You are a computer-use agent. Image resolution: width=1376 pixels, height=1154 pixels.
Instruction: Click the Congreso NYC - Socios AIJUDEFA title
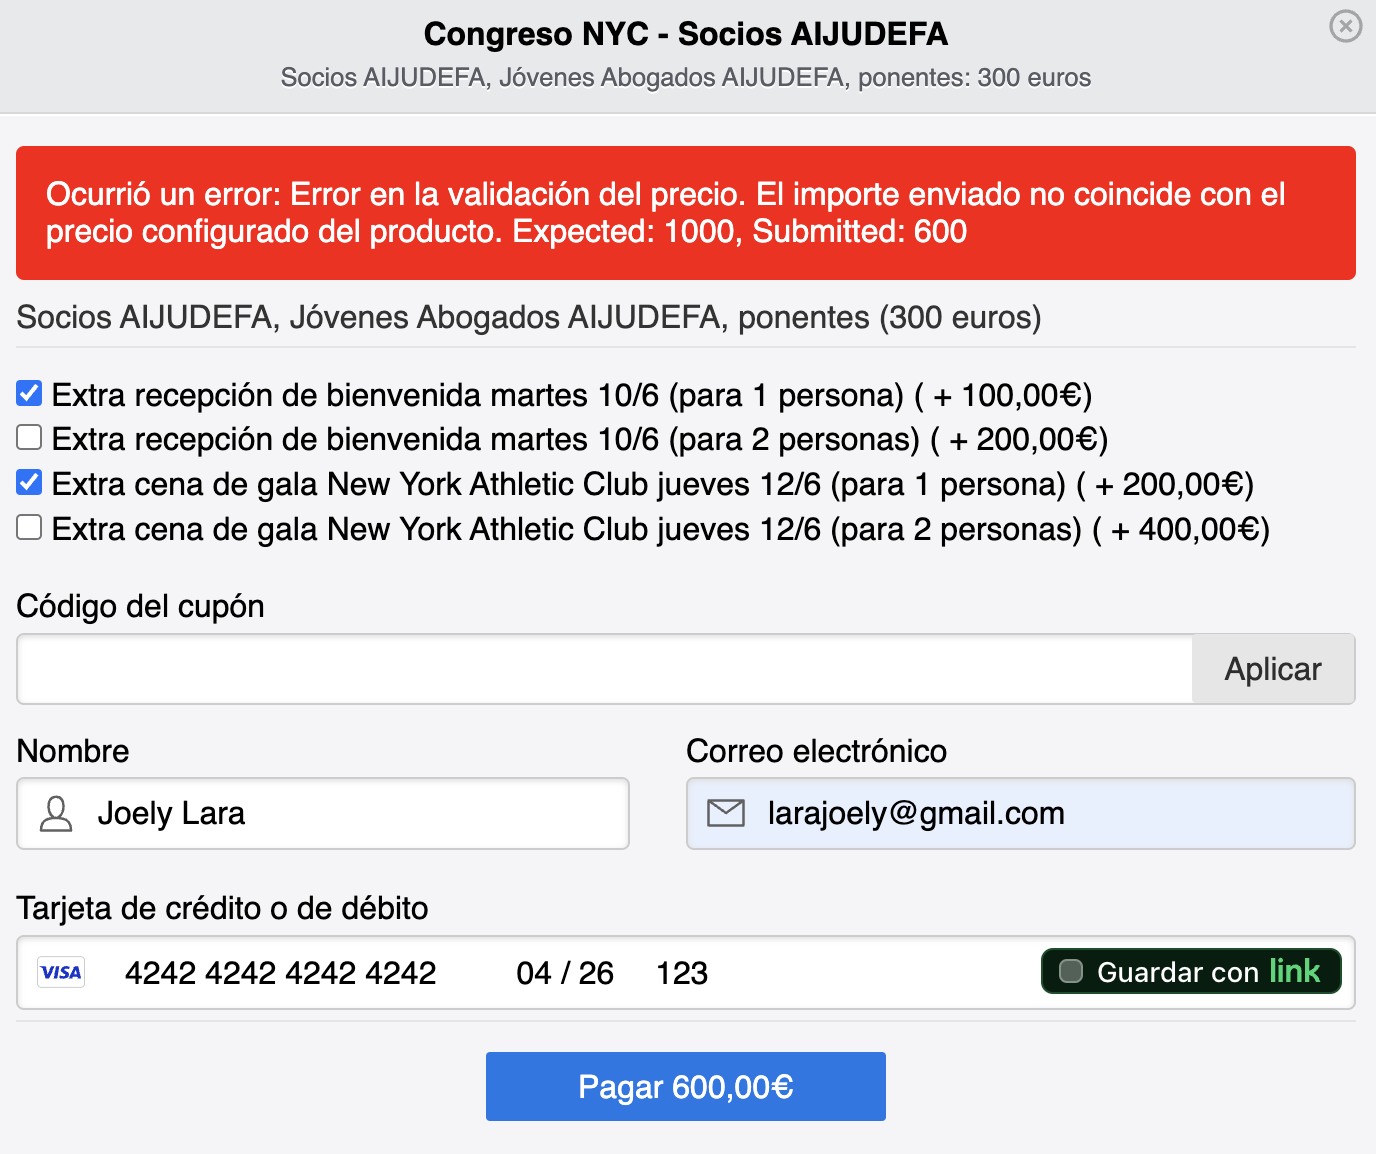(685, 34)
